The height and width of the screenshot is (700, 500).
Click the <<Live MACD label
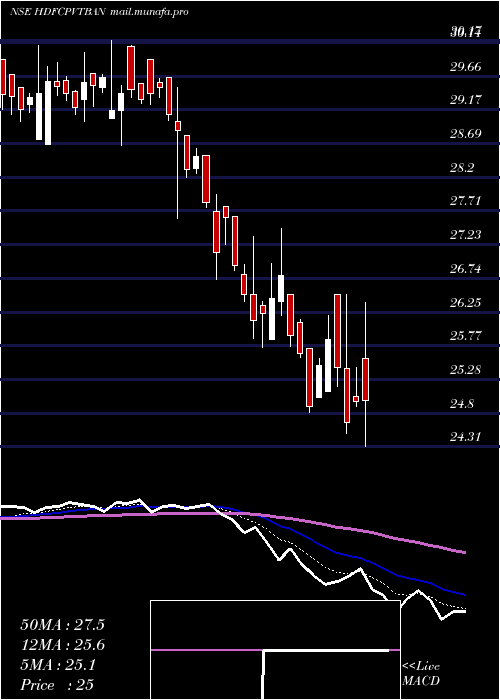click(421, 674)
